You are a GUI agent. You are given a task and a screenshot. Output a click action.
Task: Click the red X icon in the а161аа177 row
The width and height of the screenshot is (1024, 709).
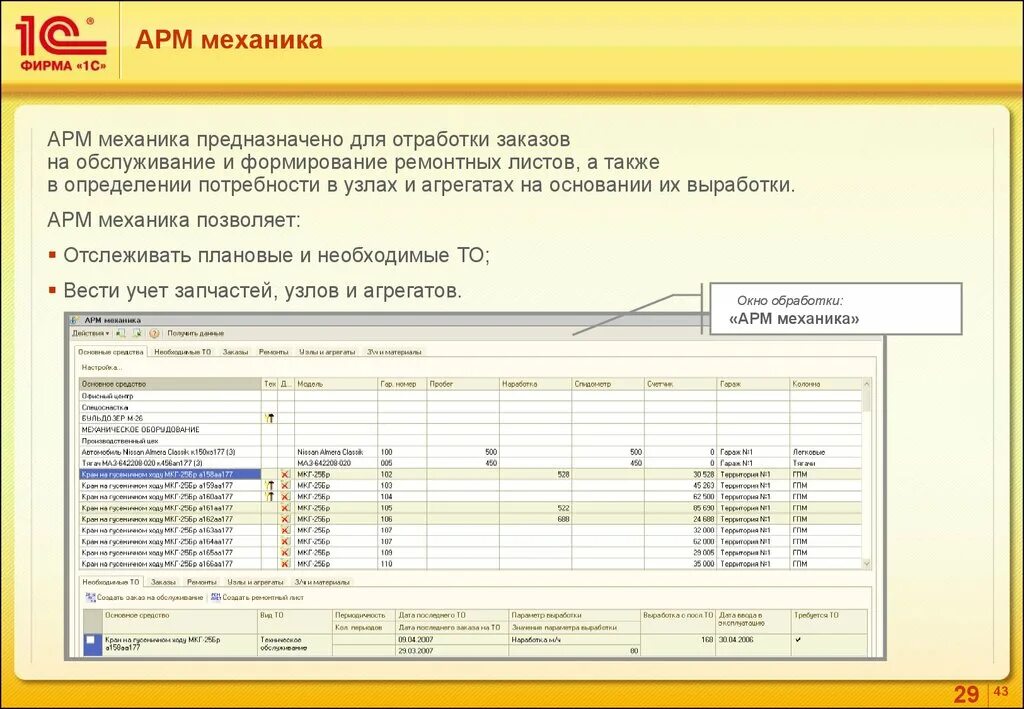coord(285,508)
